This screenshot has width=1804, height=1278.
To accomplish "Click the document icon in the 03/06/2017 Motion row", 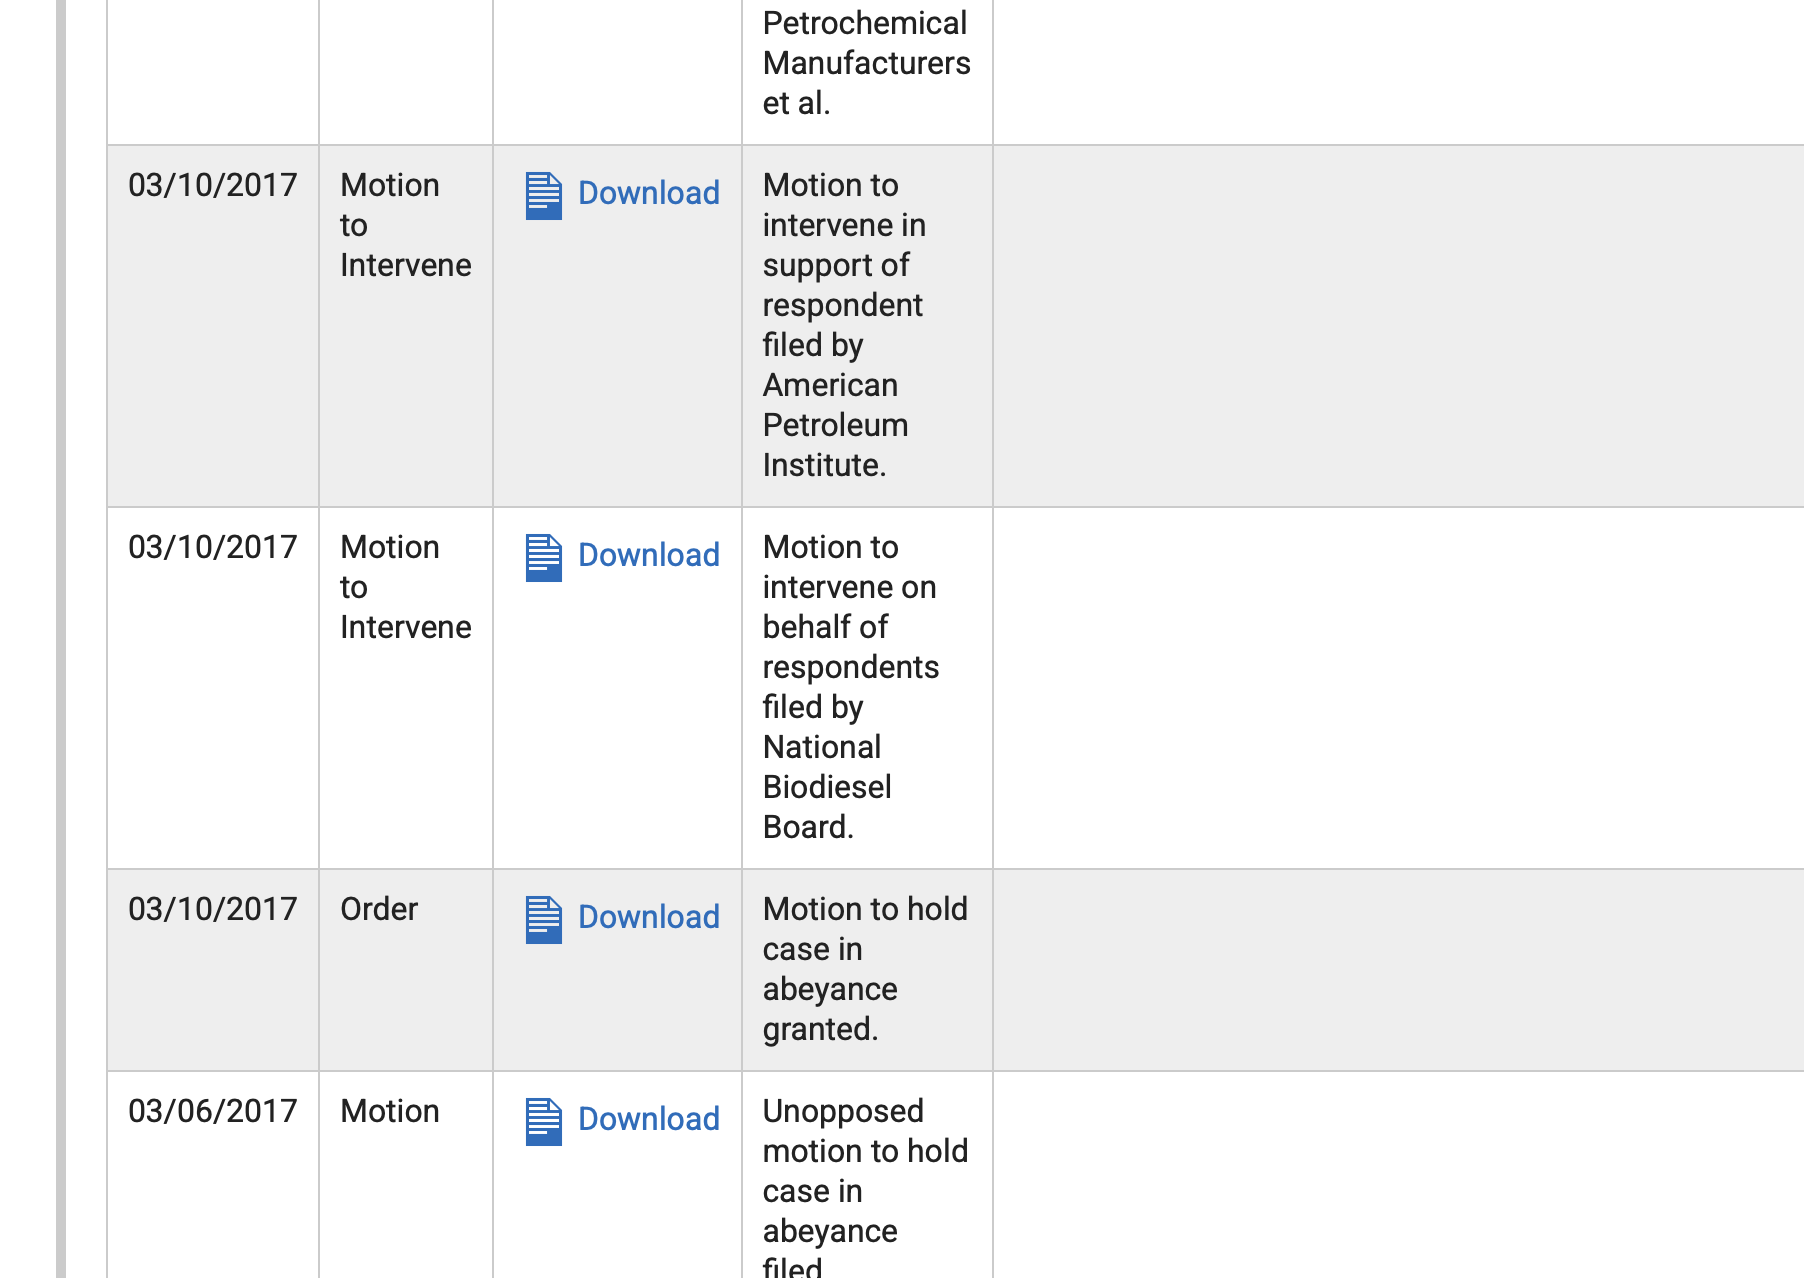I will pos(543,1121).
